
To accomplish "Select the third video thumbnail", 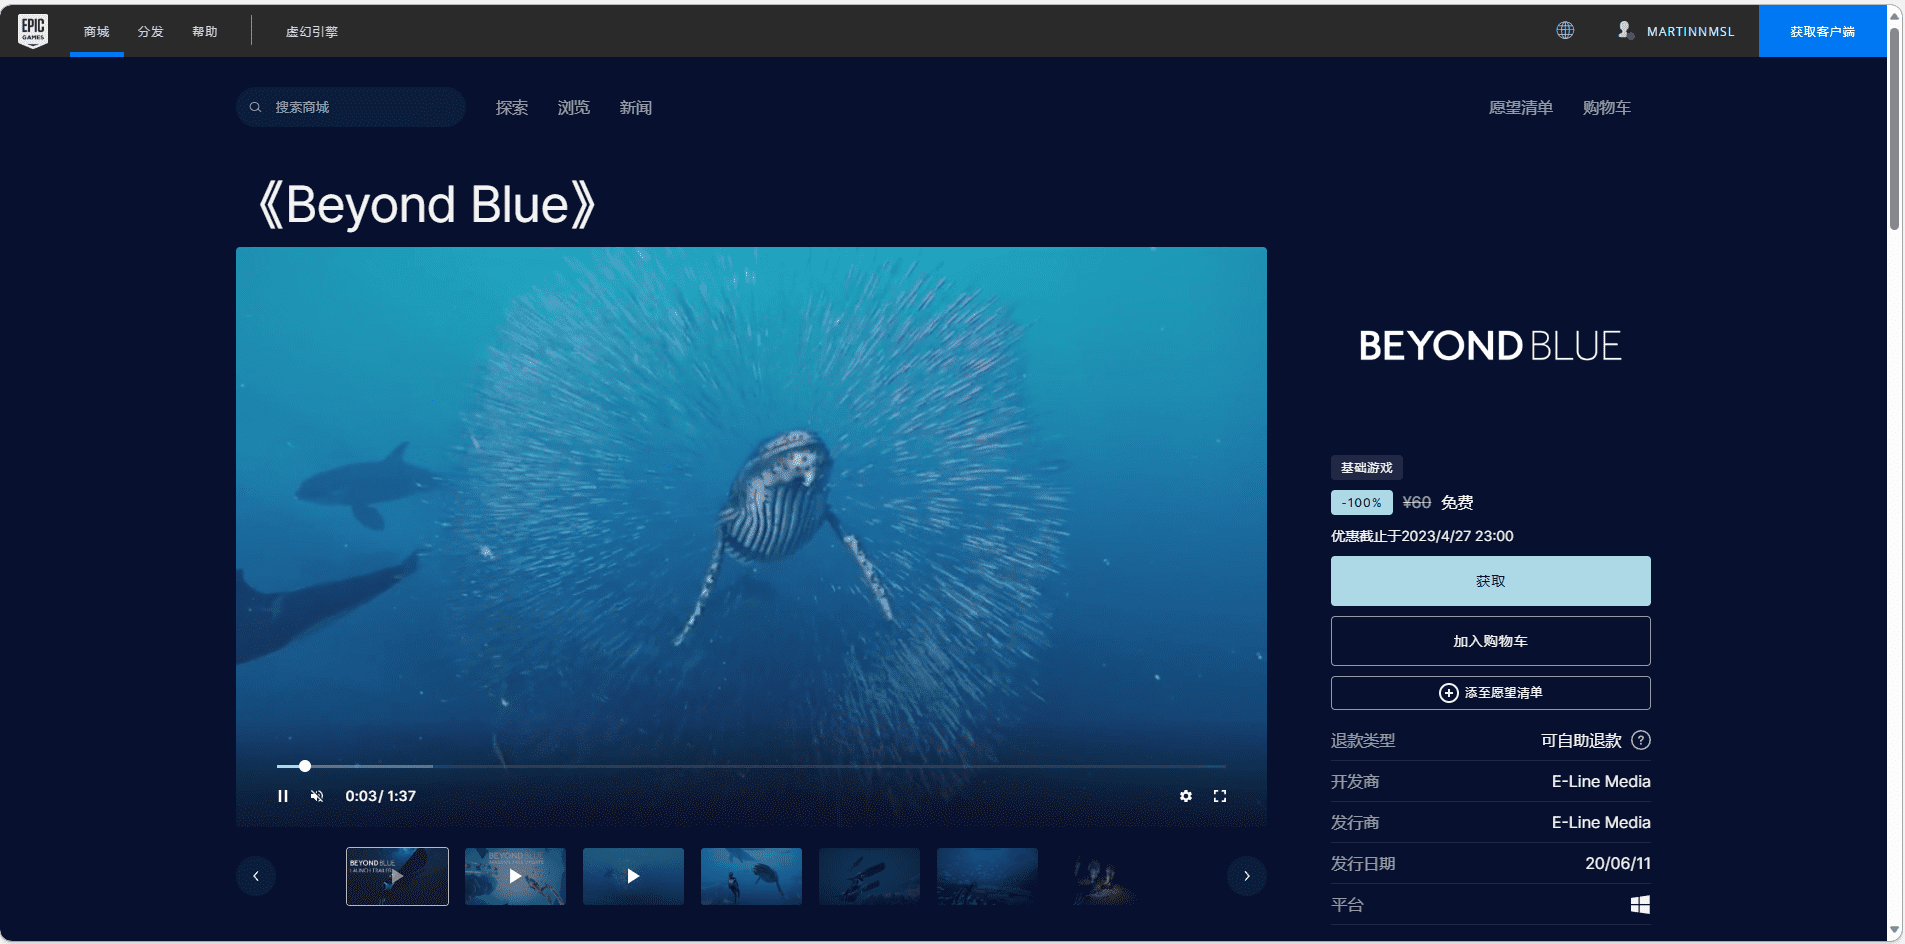I will (633, 876).
